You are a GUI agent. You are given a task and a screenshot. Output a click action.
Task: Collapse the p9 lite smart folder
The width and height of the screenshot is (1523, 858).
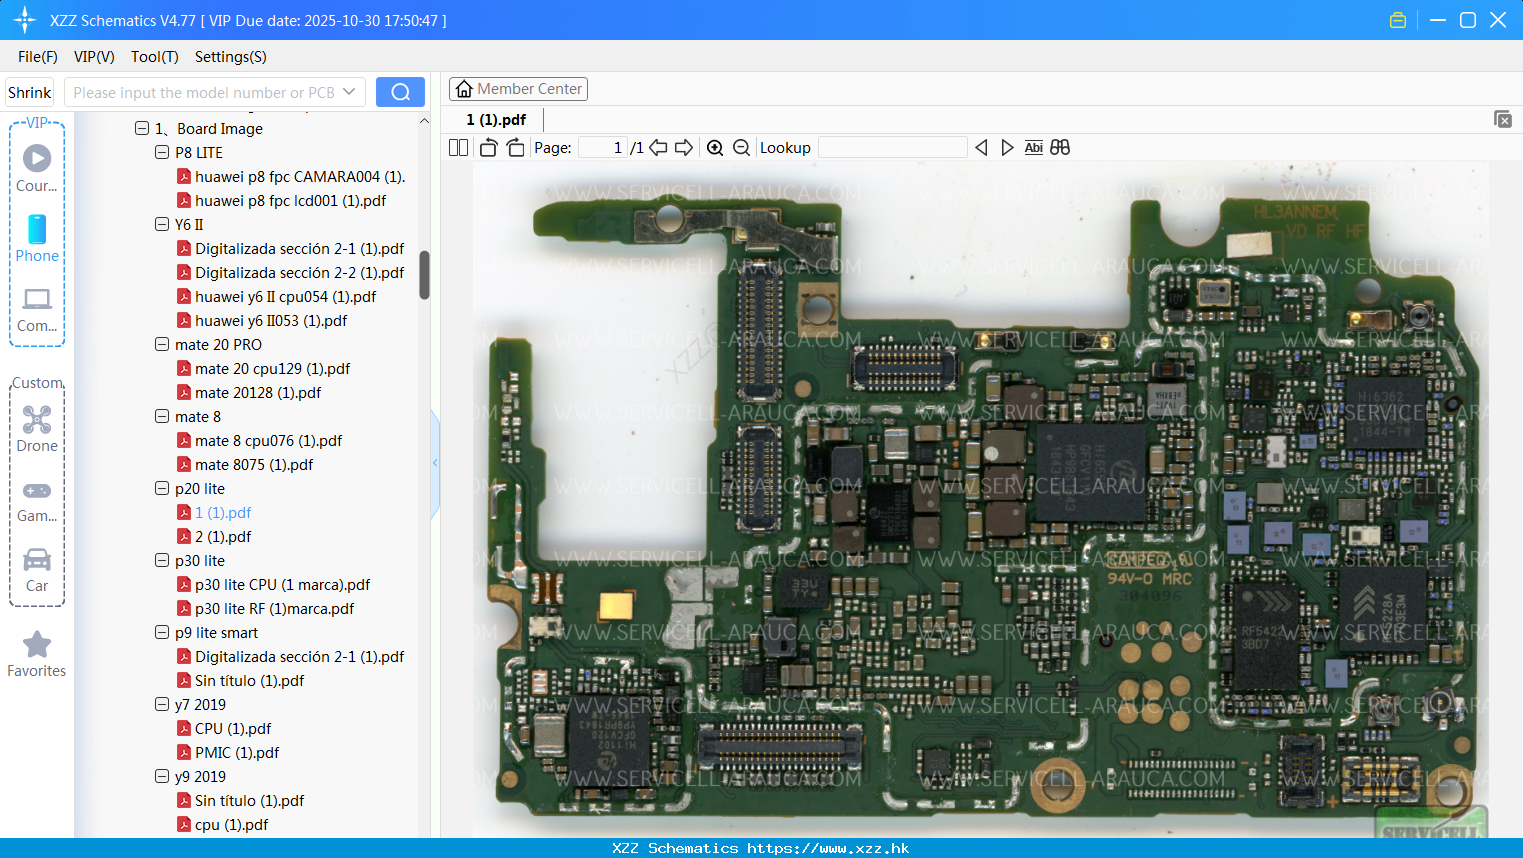click(162, 632)
